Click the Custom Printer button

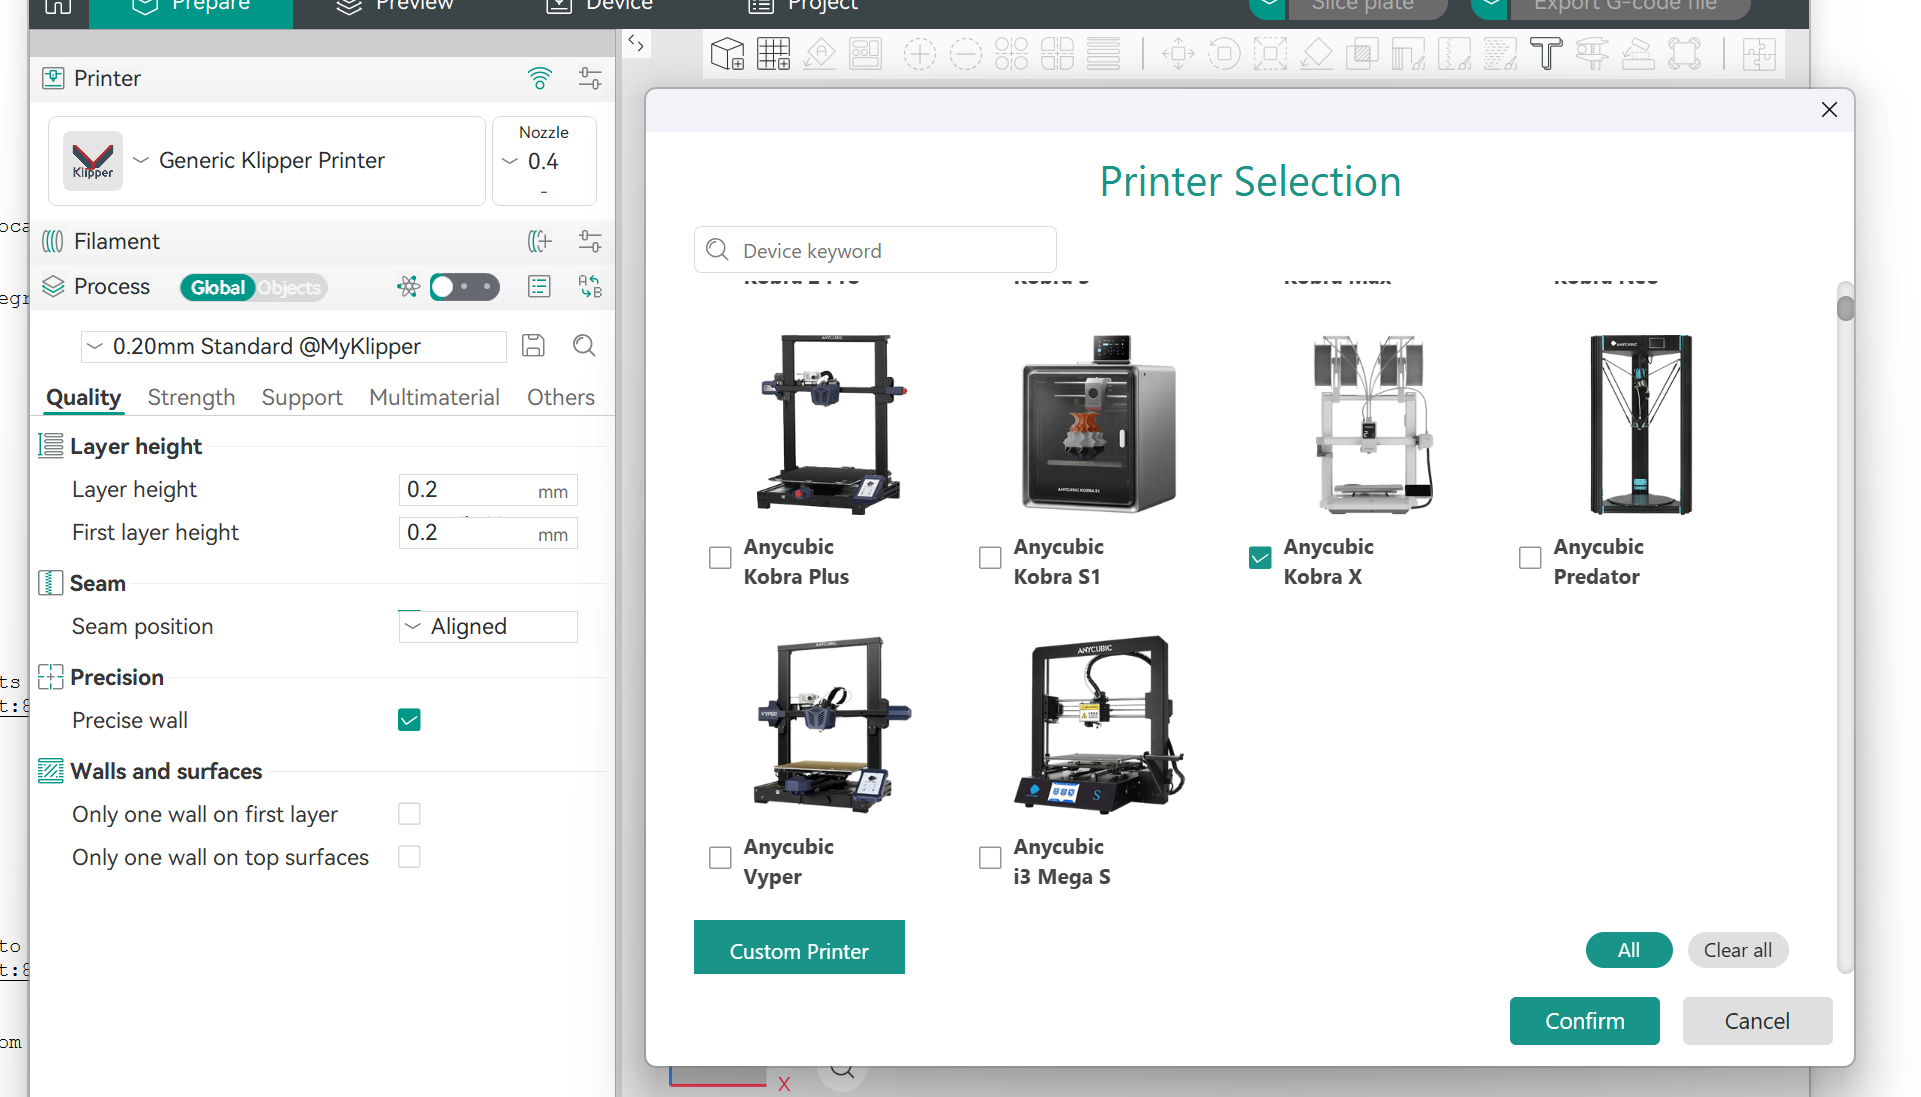[x=799, y=947]
